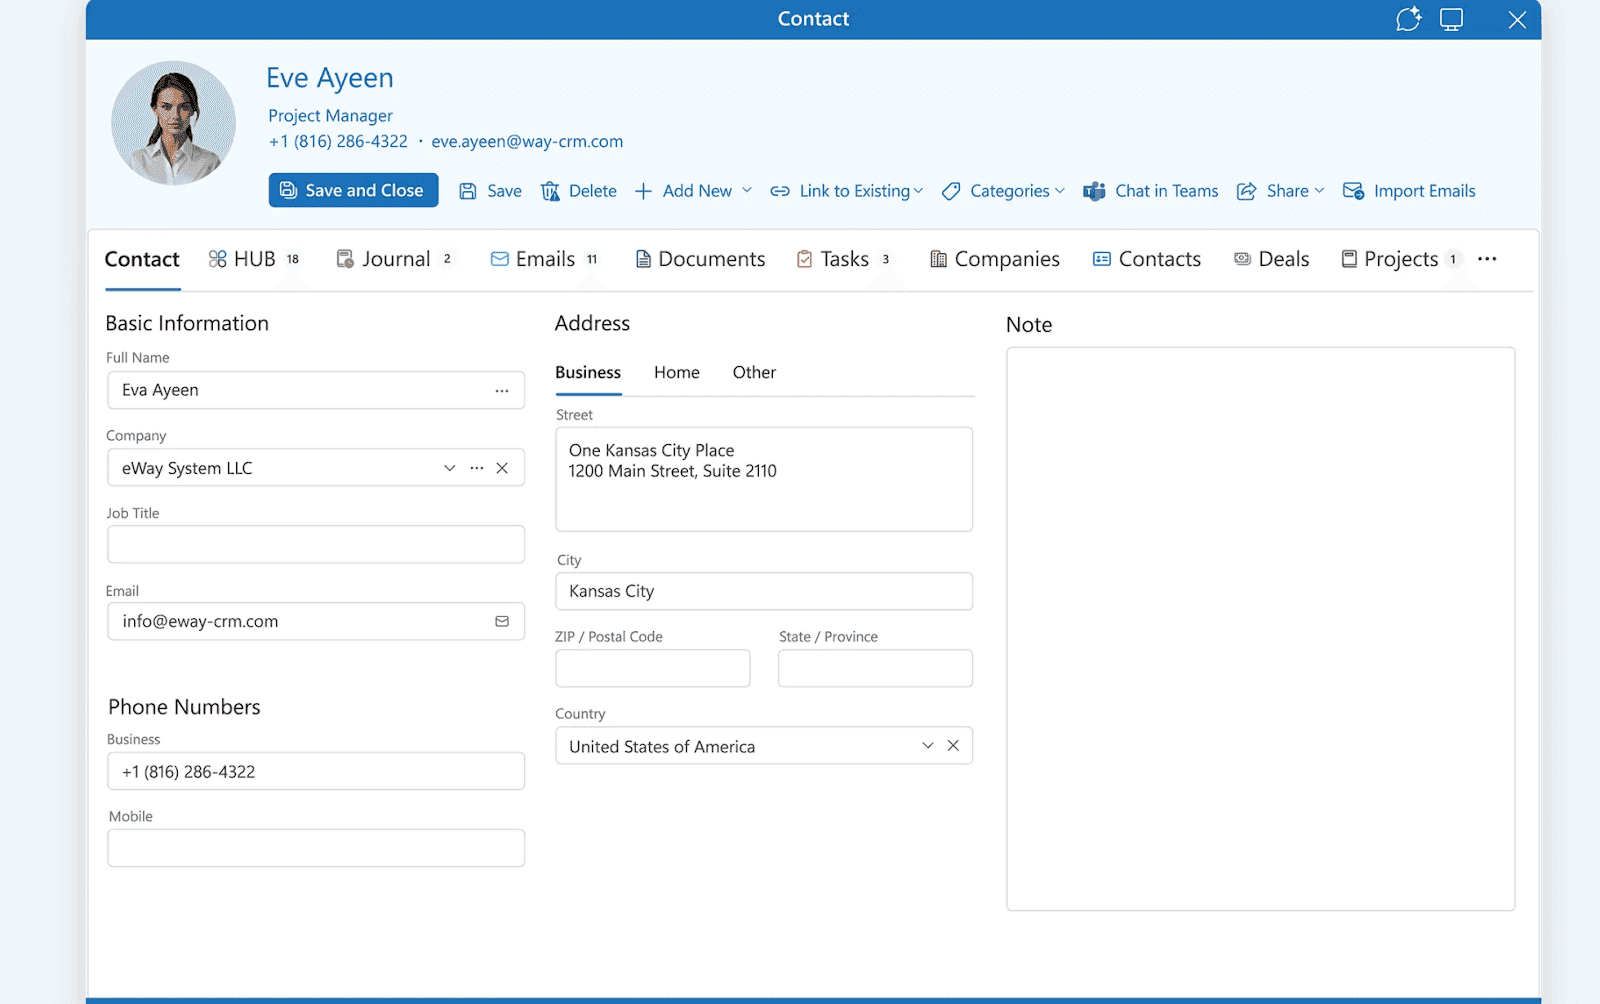
Task: Click the envelope icon in the Email field
Action: click(x=501, y=621)
